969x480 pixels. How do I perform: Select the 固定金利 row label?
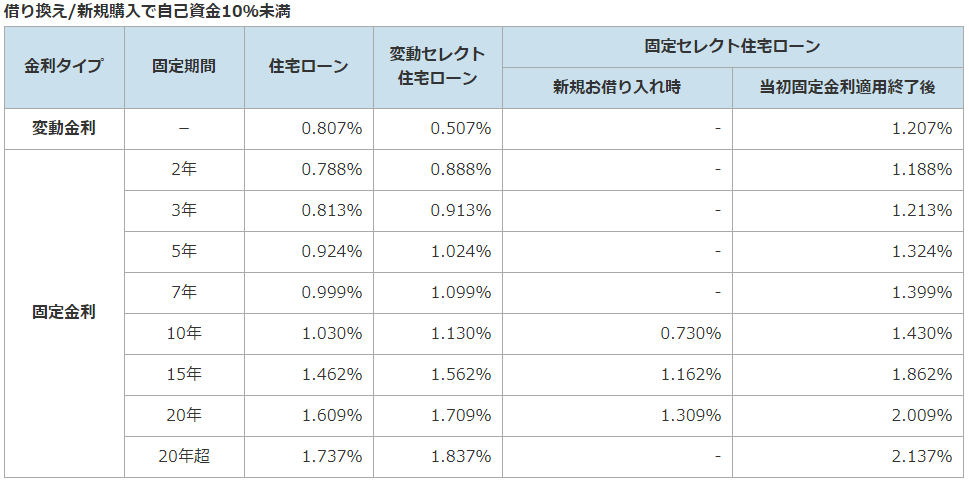[64, 313]
